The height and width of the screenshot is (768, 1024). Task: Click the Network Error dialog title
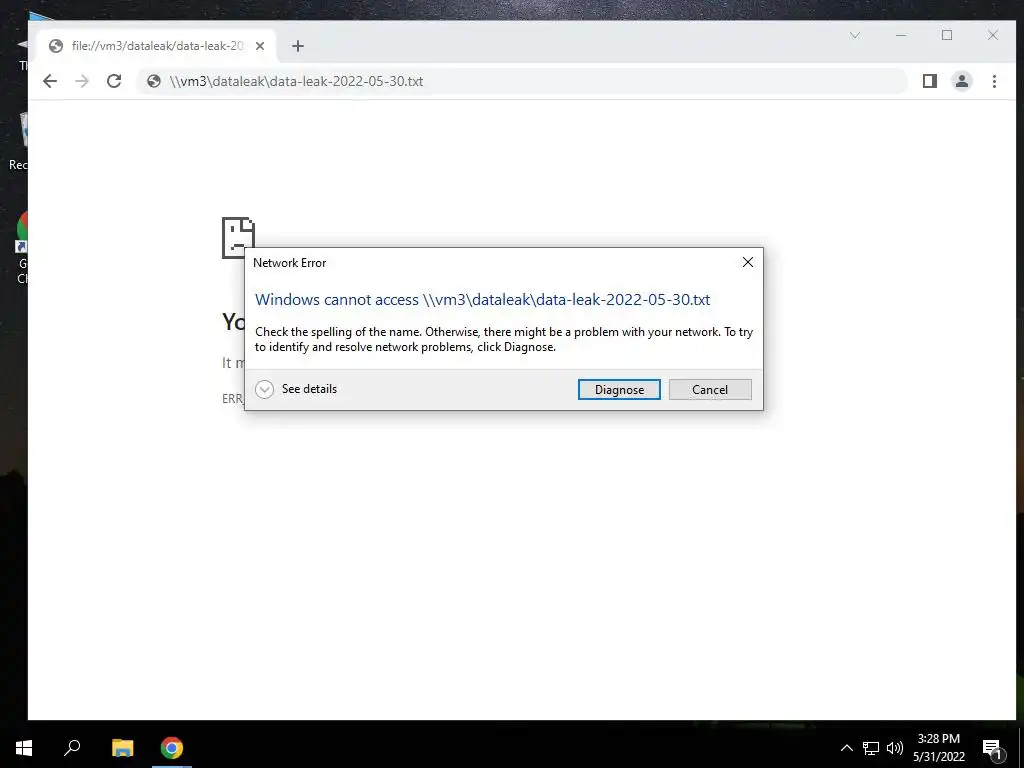(x=289, y=263)
